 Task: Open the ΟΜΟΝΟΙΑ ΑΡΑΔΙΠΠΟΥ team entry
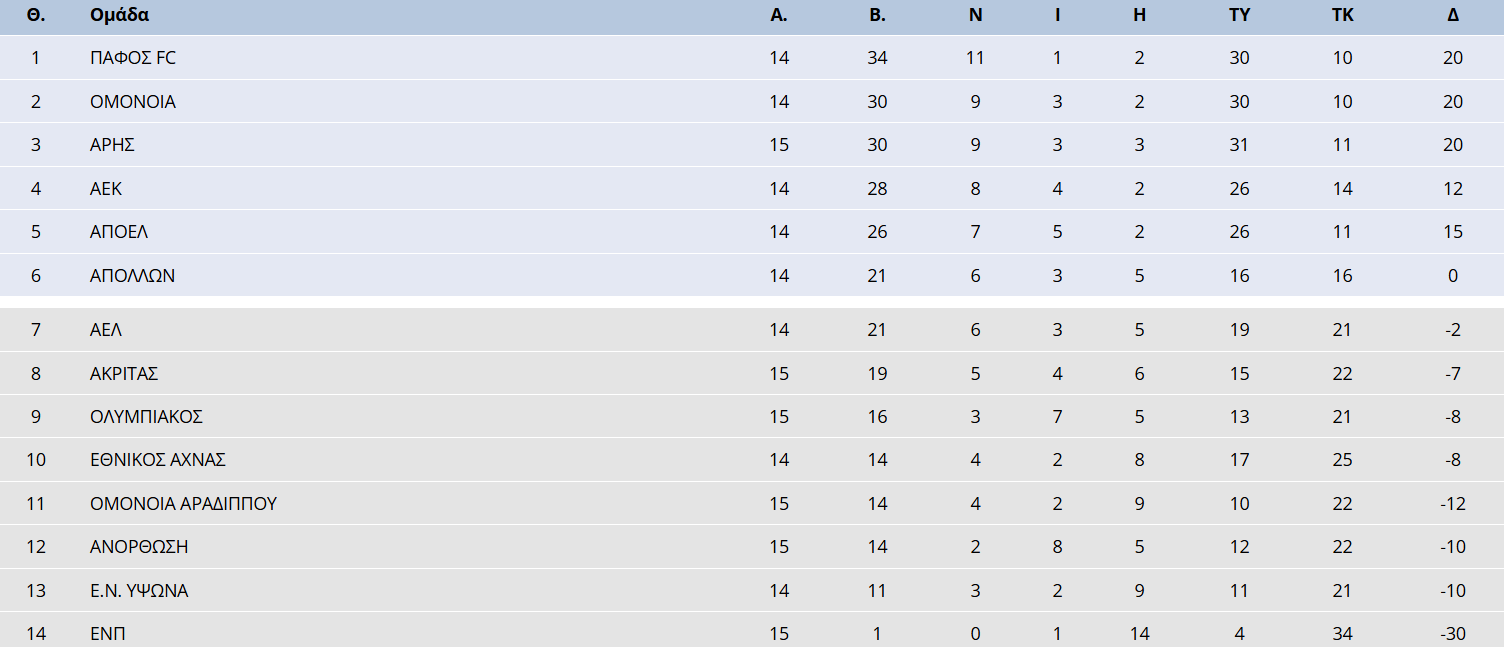(x=183, y=504)
